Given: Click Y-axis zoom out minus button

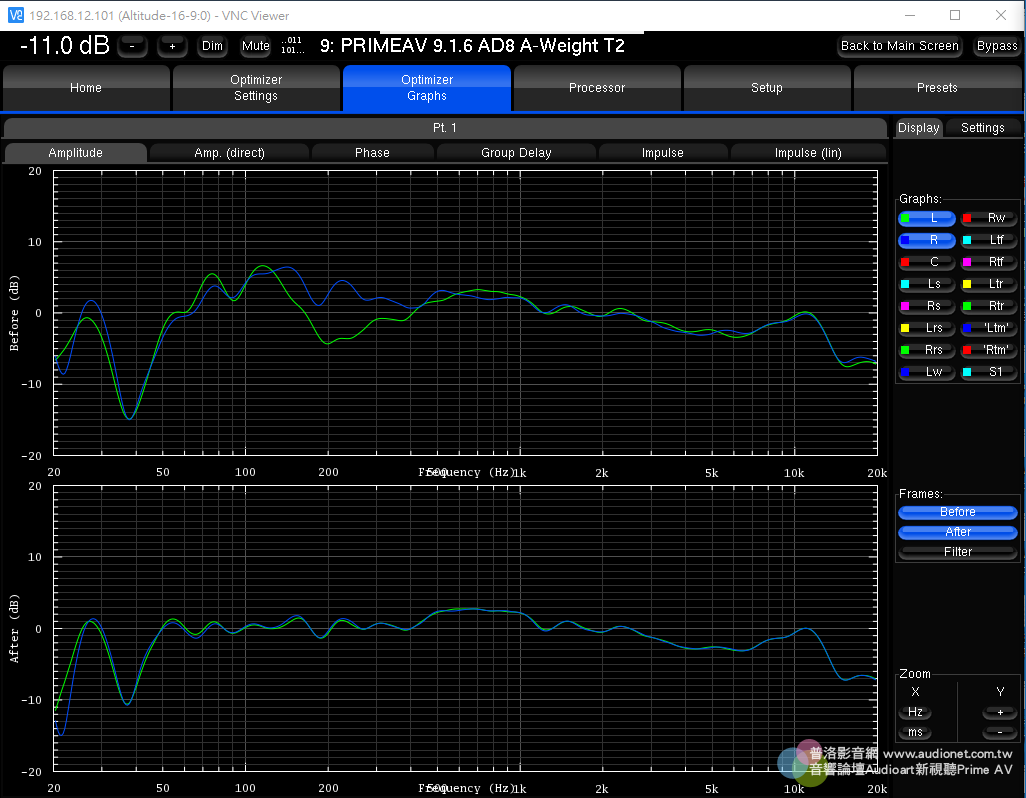Looking at the screenshot, I should click(999, 732).
